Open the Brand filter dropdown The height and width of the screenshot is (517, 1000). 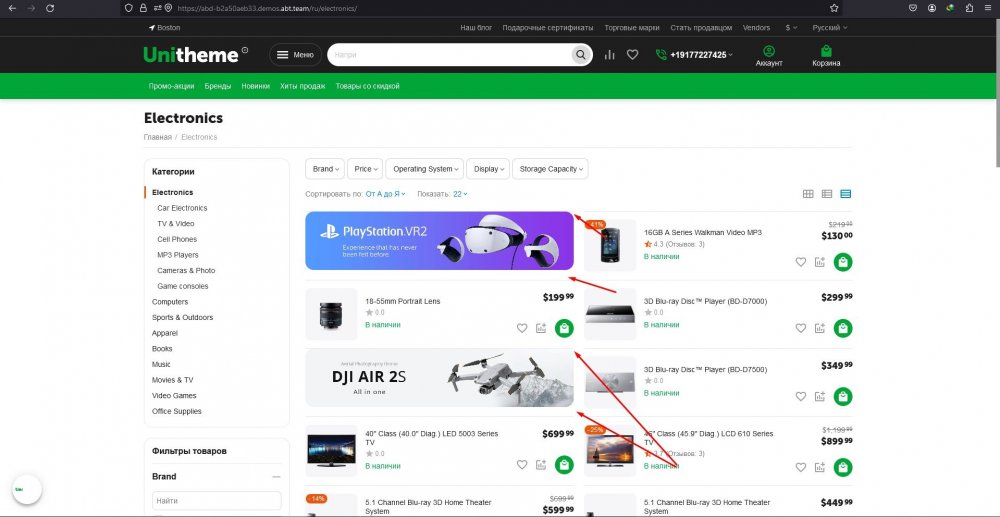tap(325, 169)
